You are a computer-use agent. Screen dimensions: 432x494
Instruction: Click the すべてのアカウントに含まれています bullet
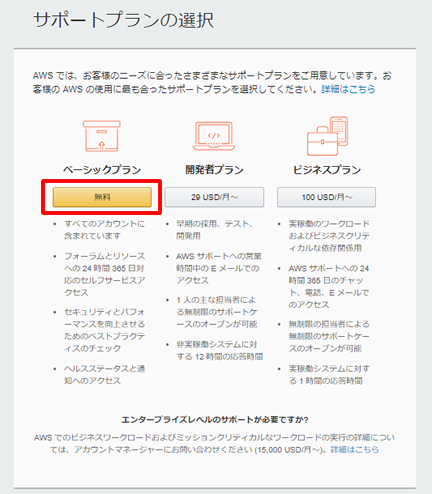(x=105, y=230)
